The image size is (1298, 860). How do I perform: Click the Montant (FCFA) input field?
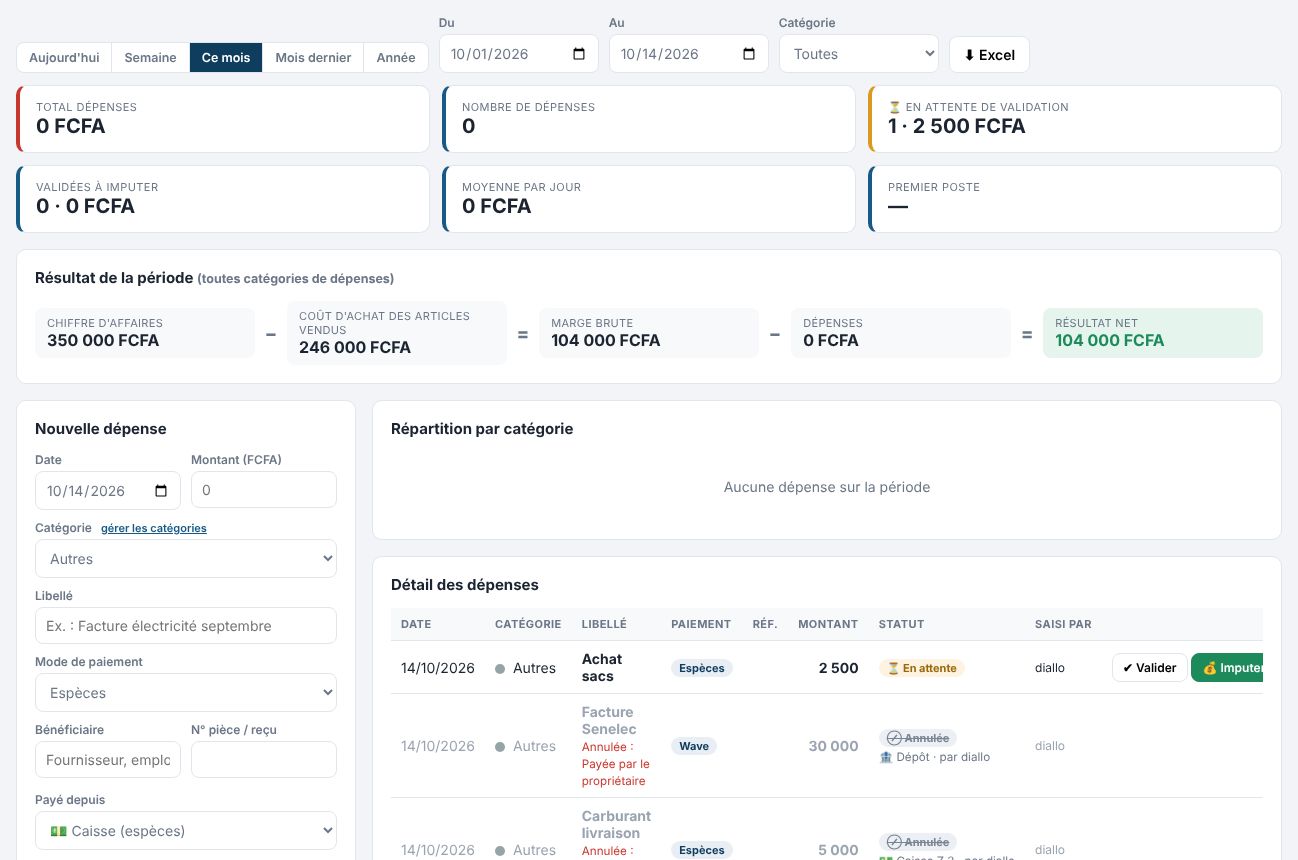pyautogui.click(x=264, y=490)
